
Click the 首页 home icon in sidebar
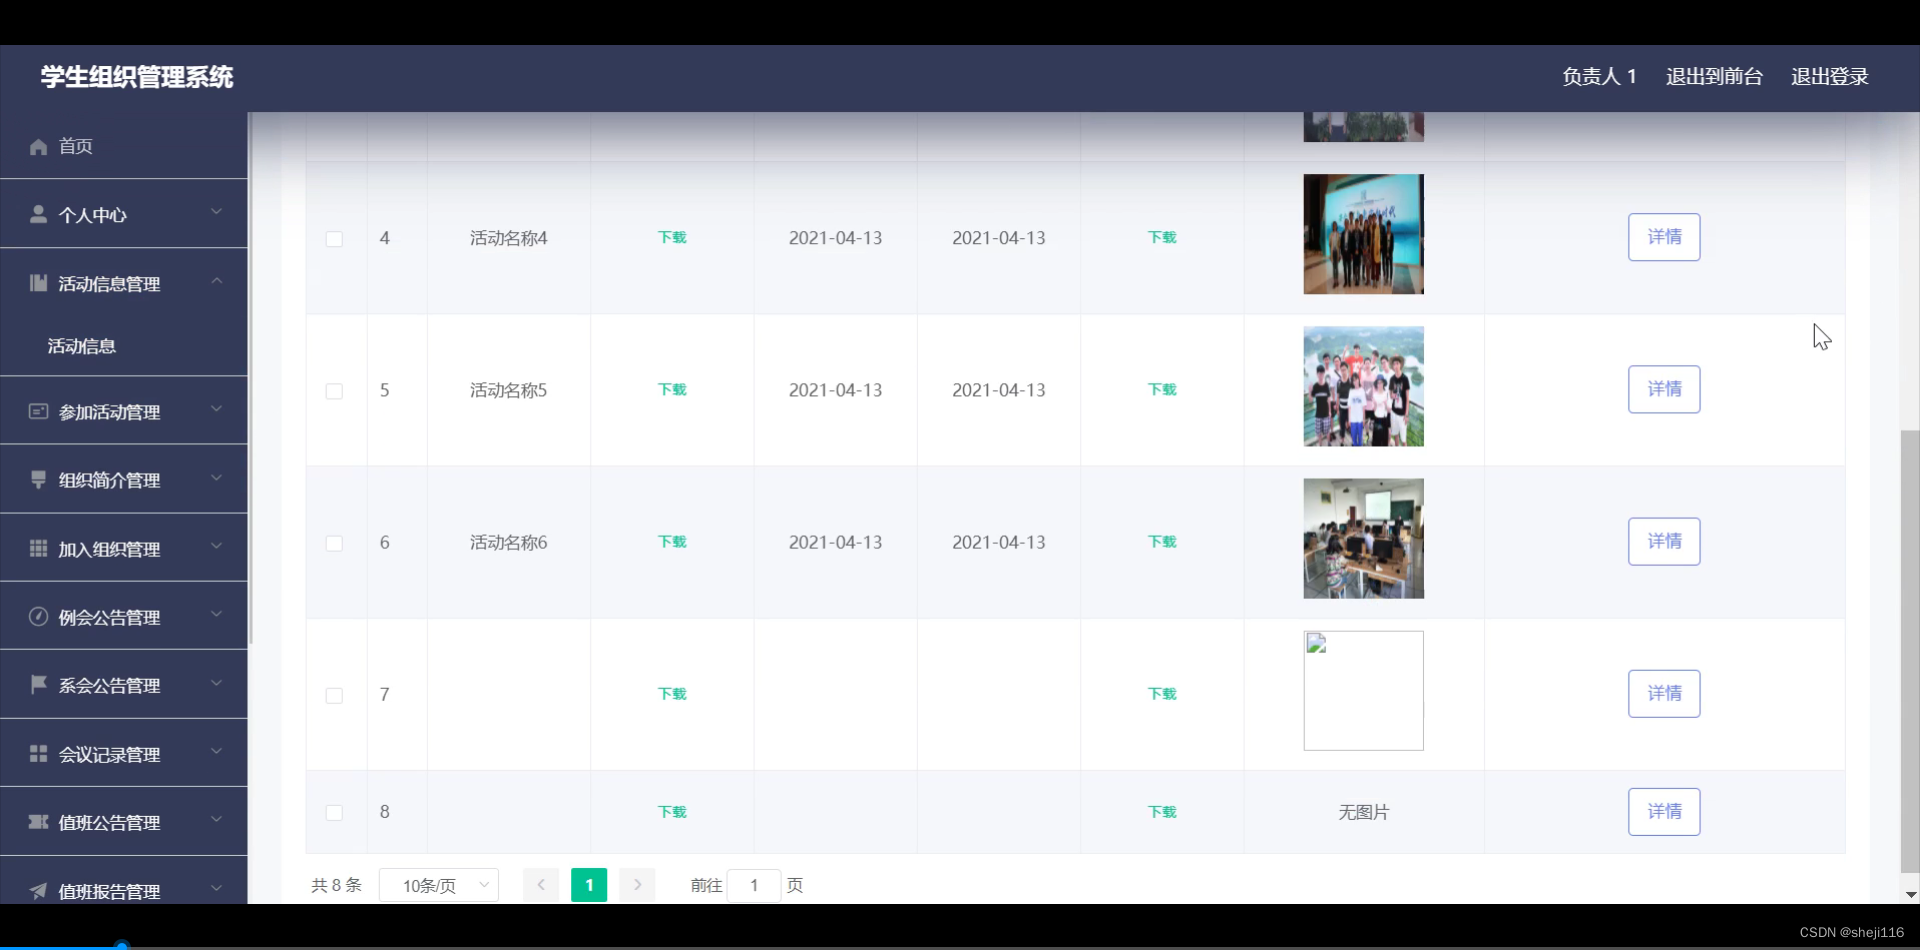coord(37,146)
